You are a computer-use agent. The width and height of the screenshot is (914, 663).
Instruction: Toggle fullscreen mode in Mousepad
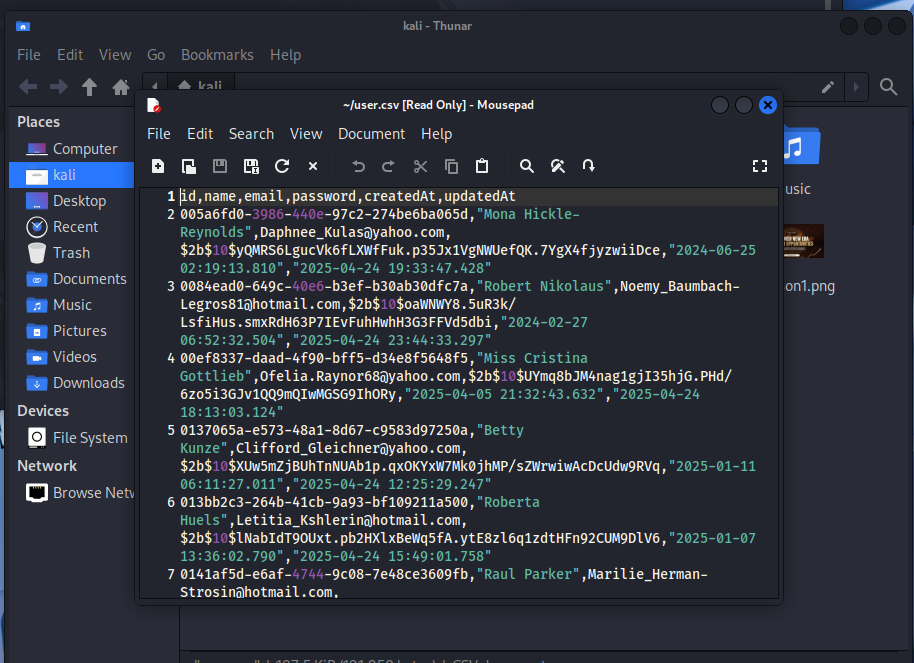(759, 166)
